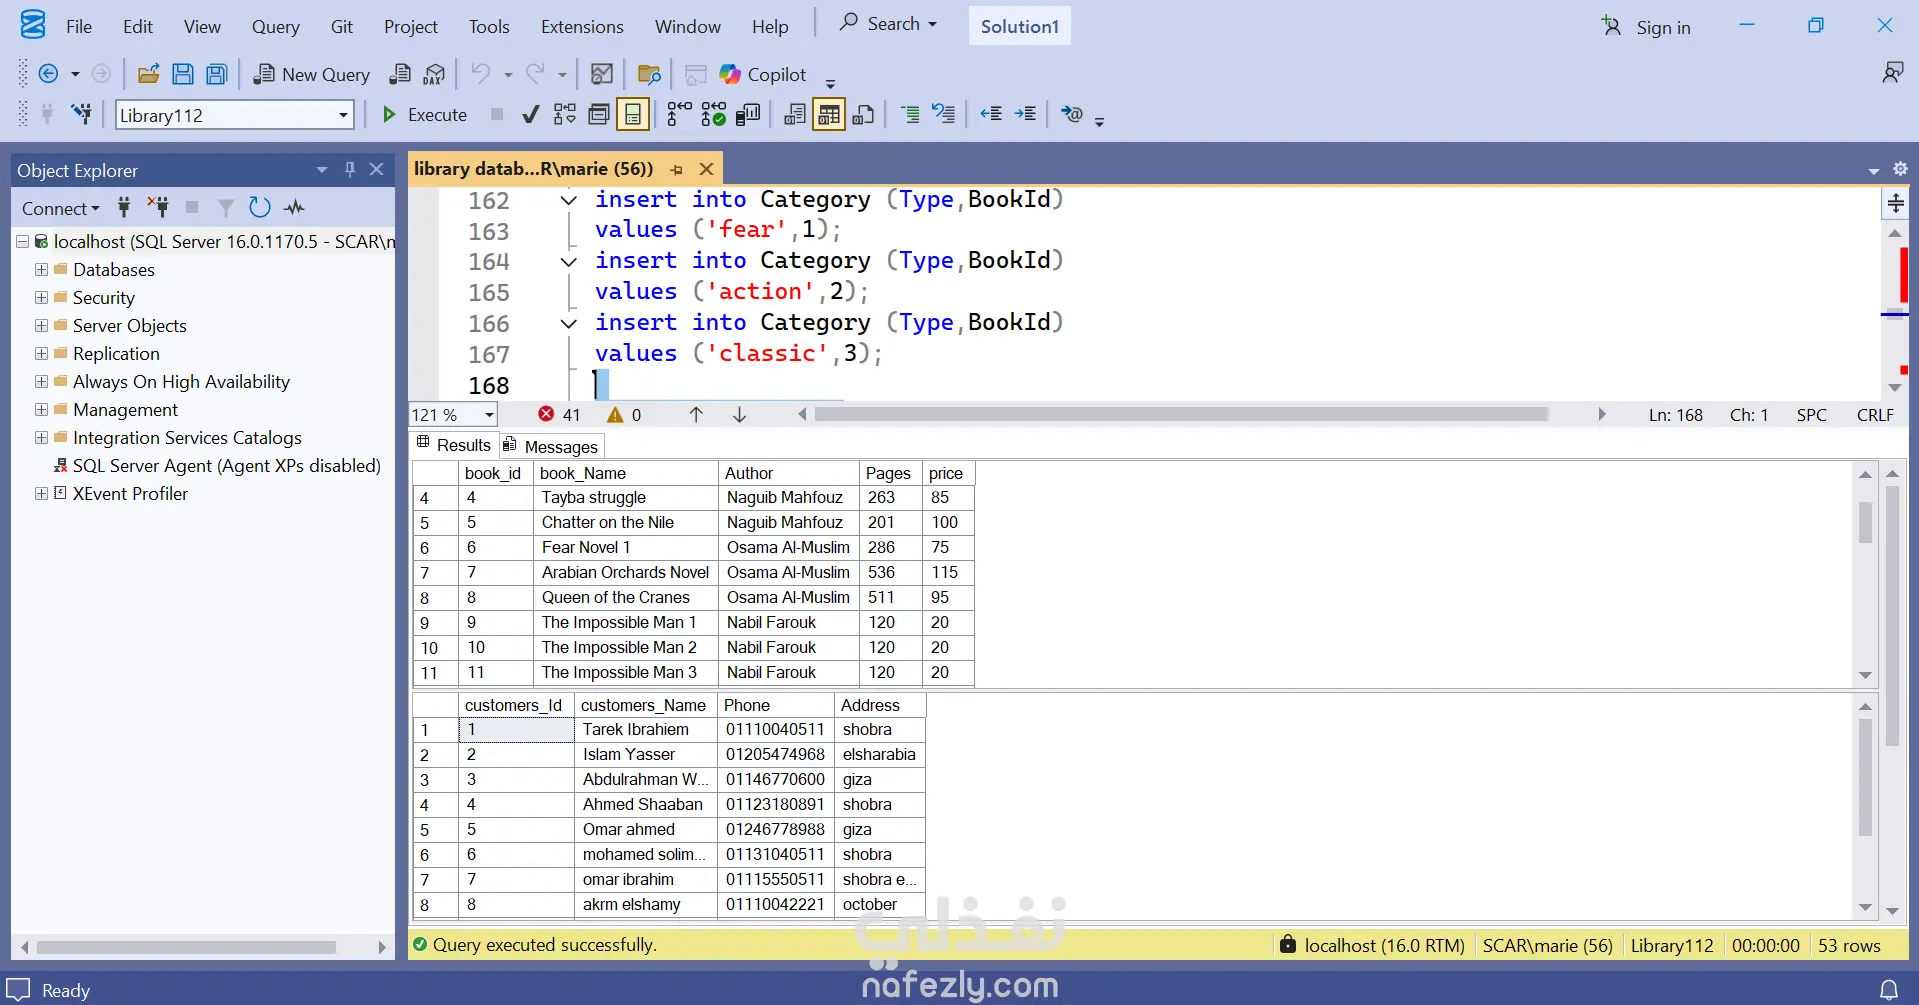Open the 121 % zoom level dropdown
The image size is (1919, 1005).
[489, 415]
